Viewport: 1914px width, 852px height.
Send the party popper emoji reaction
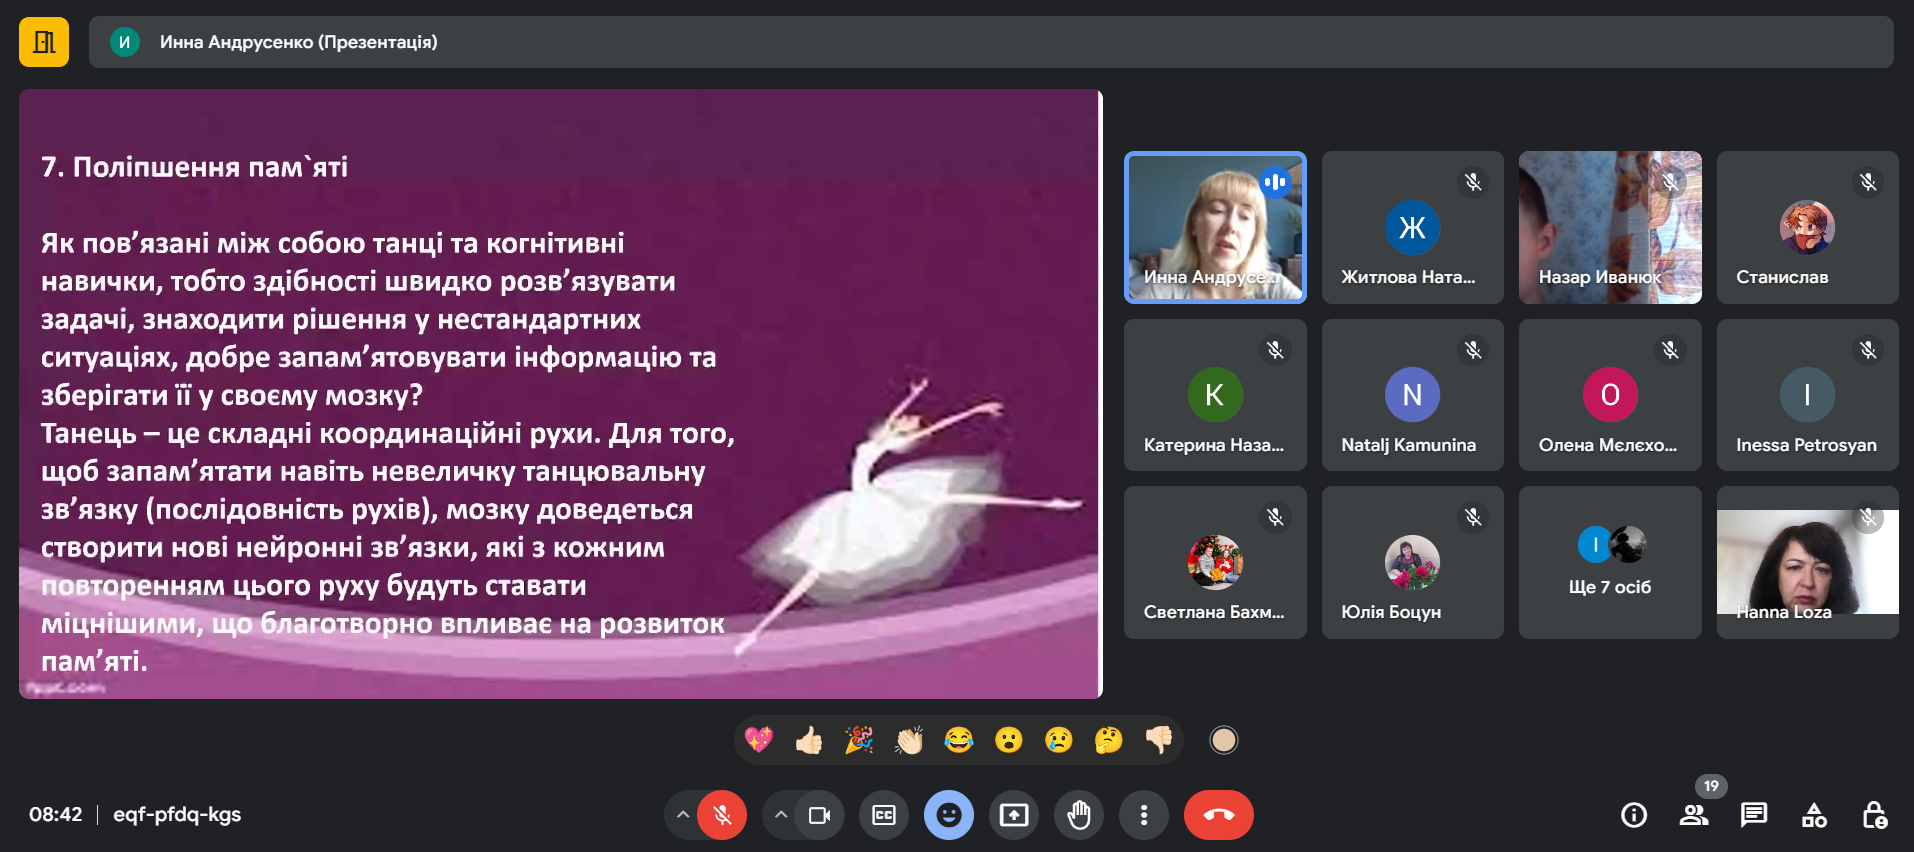click(x=859, y=740)
